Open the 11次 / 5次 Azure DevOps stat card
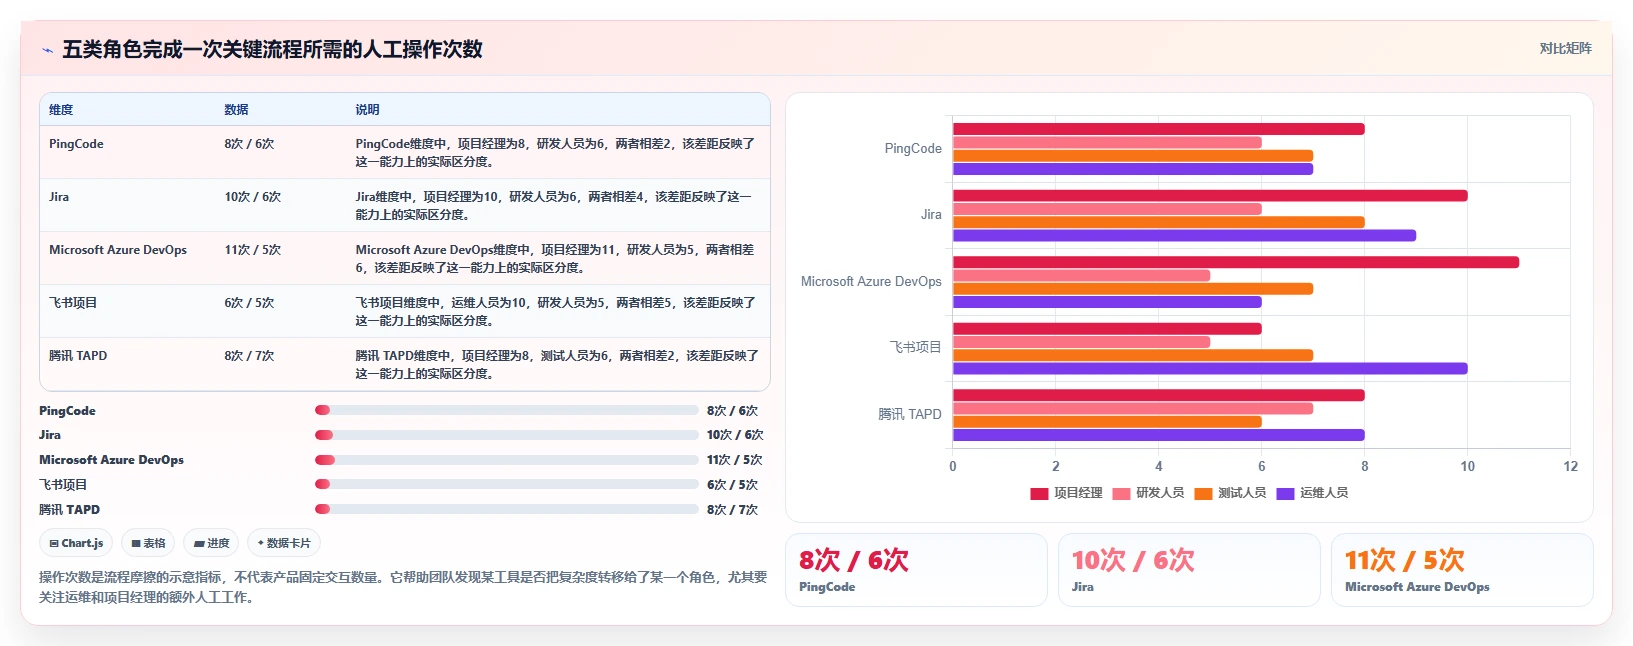Viewport: 1633px width, 646px height. 1462,570
